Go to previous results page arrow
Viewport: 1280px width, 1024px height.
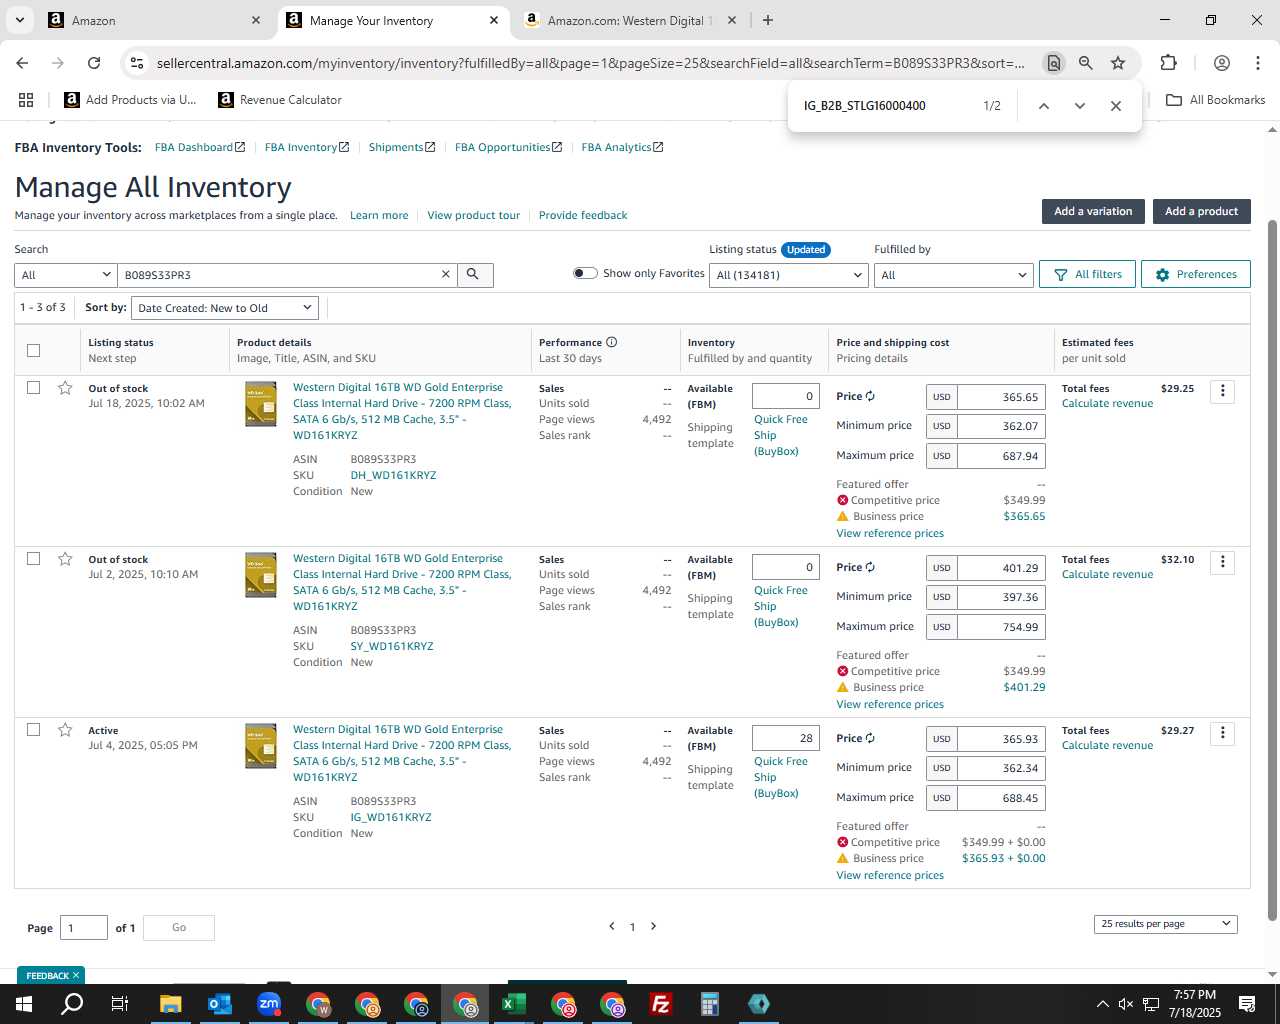click(611, 926)
